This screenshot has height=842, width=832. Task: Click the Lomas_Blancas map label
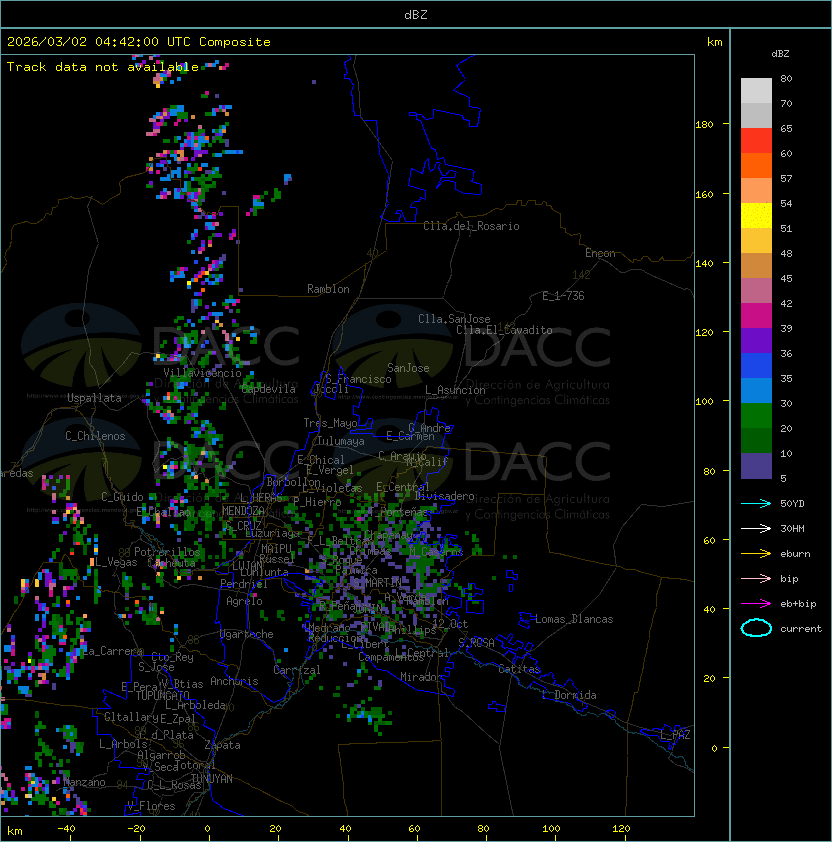point(574,619)
